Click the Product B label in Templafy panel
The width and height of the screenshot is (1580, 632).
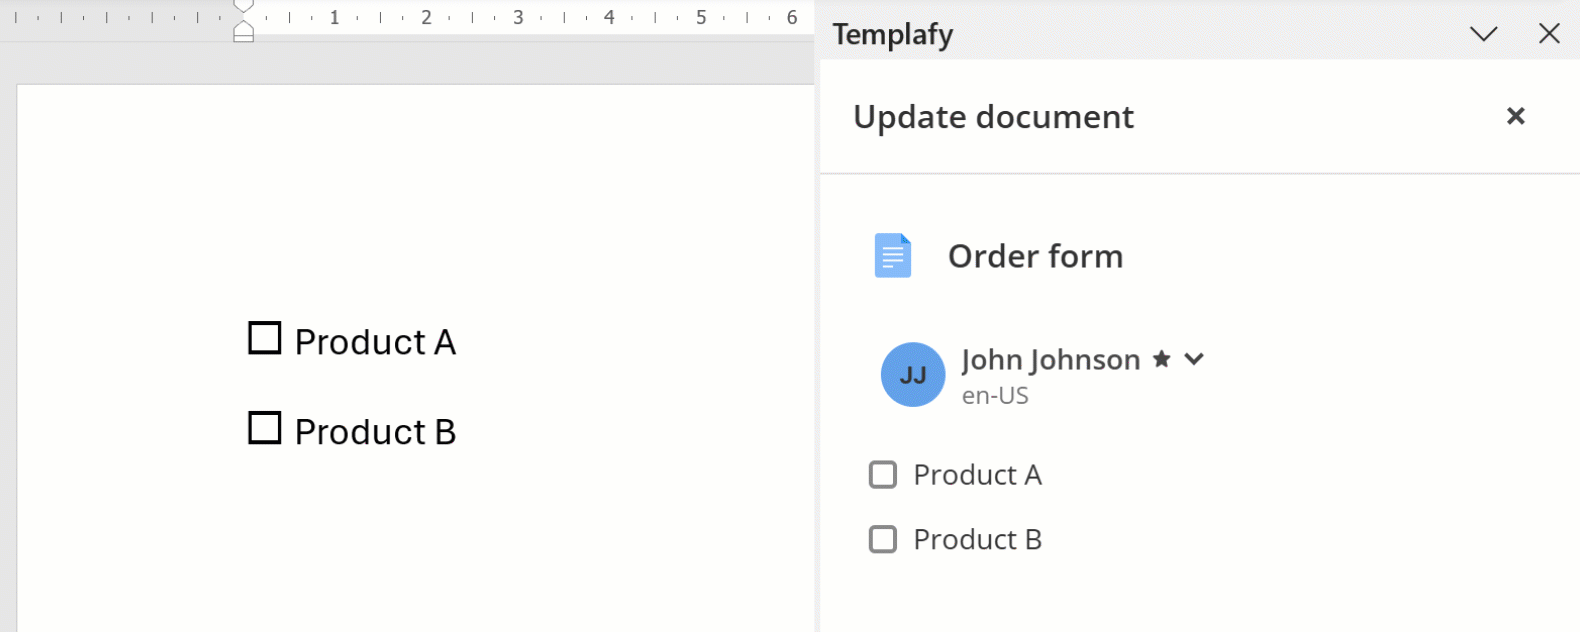tap(978, 540)
